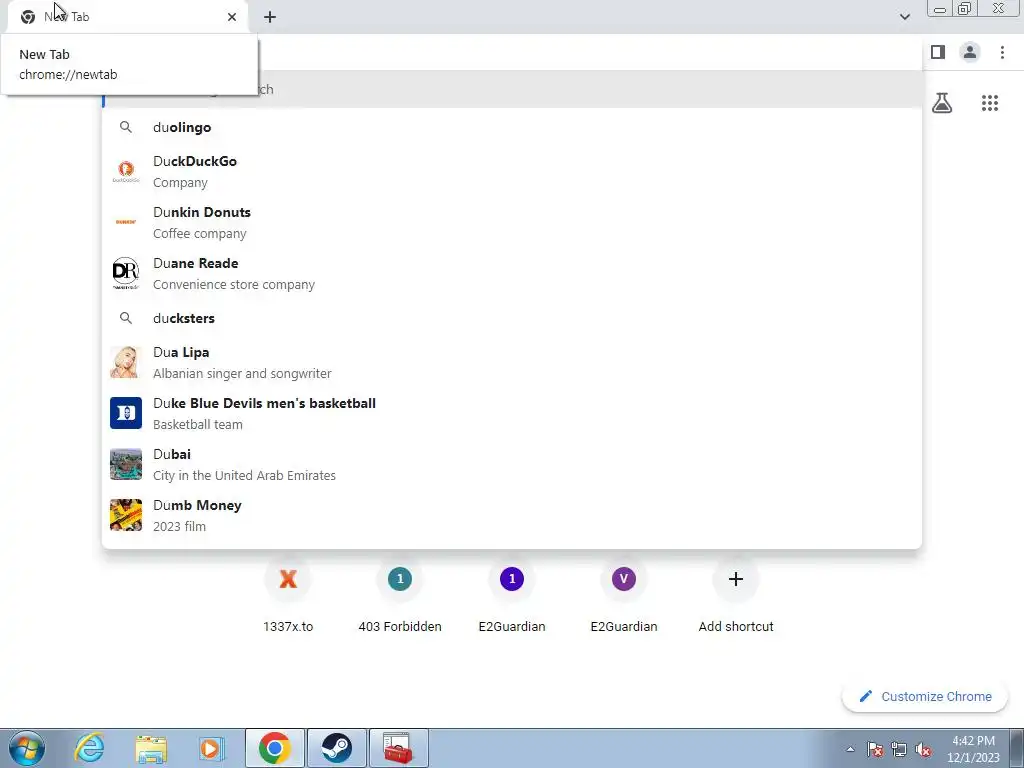
Task: Click the Dua Lipa photo thumbnail
Action: coord(126,362)
